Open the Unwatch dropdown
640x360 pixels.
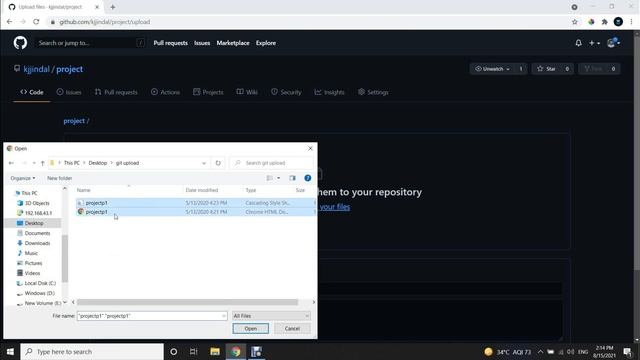pos(493,69)
